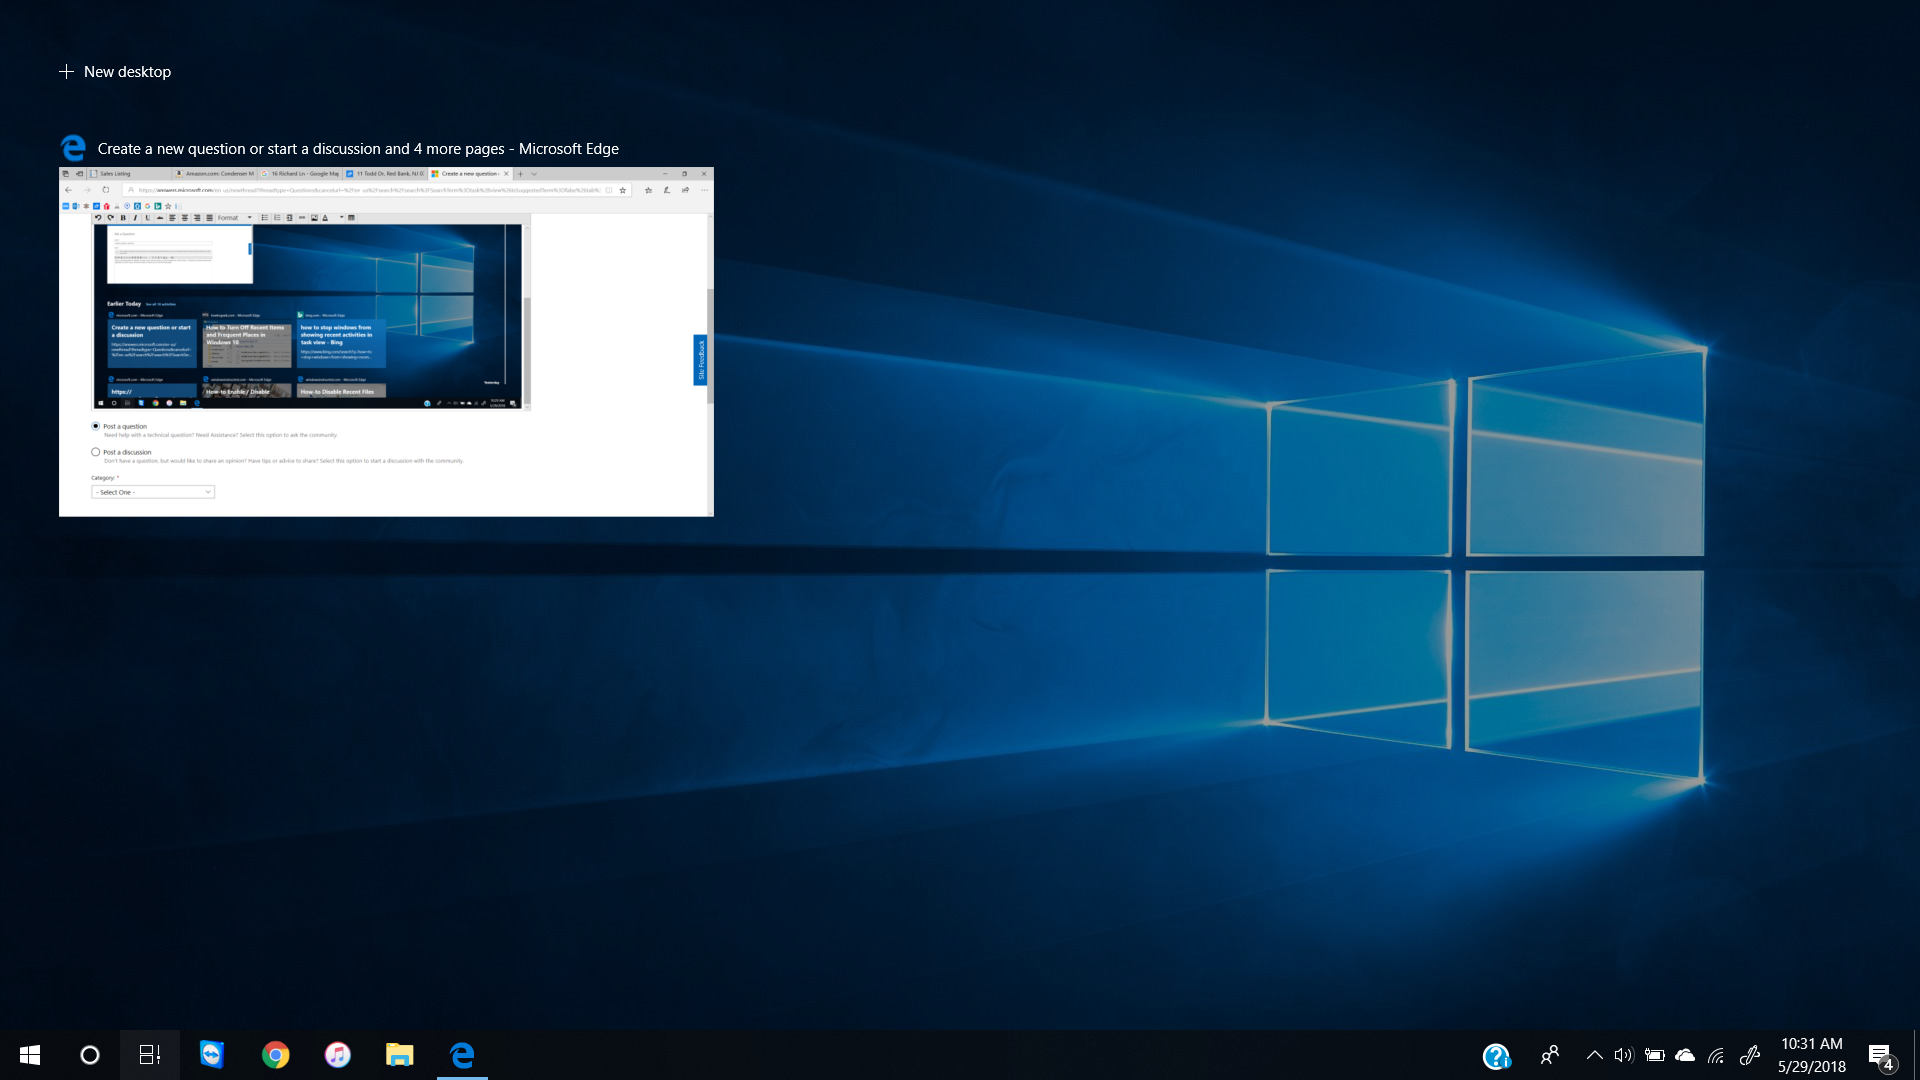Open the volume speaker control
Viewport: 1920px width, 1080px height.
(x=1623, y=1055)
